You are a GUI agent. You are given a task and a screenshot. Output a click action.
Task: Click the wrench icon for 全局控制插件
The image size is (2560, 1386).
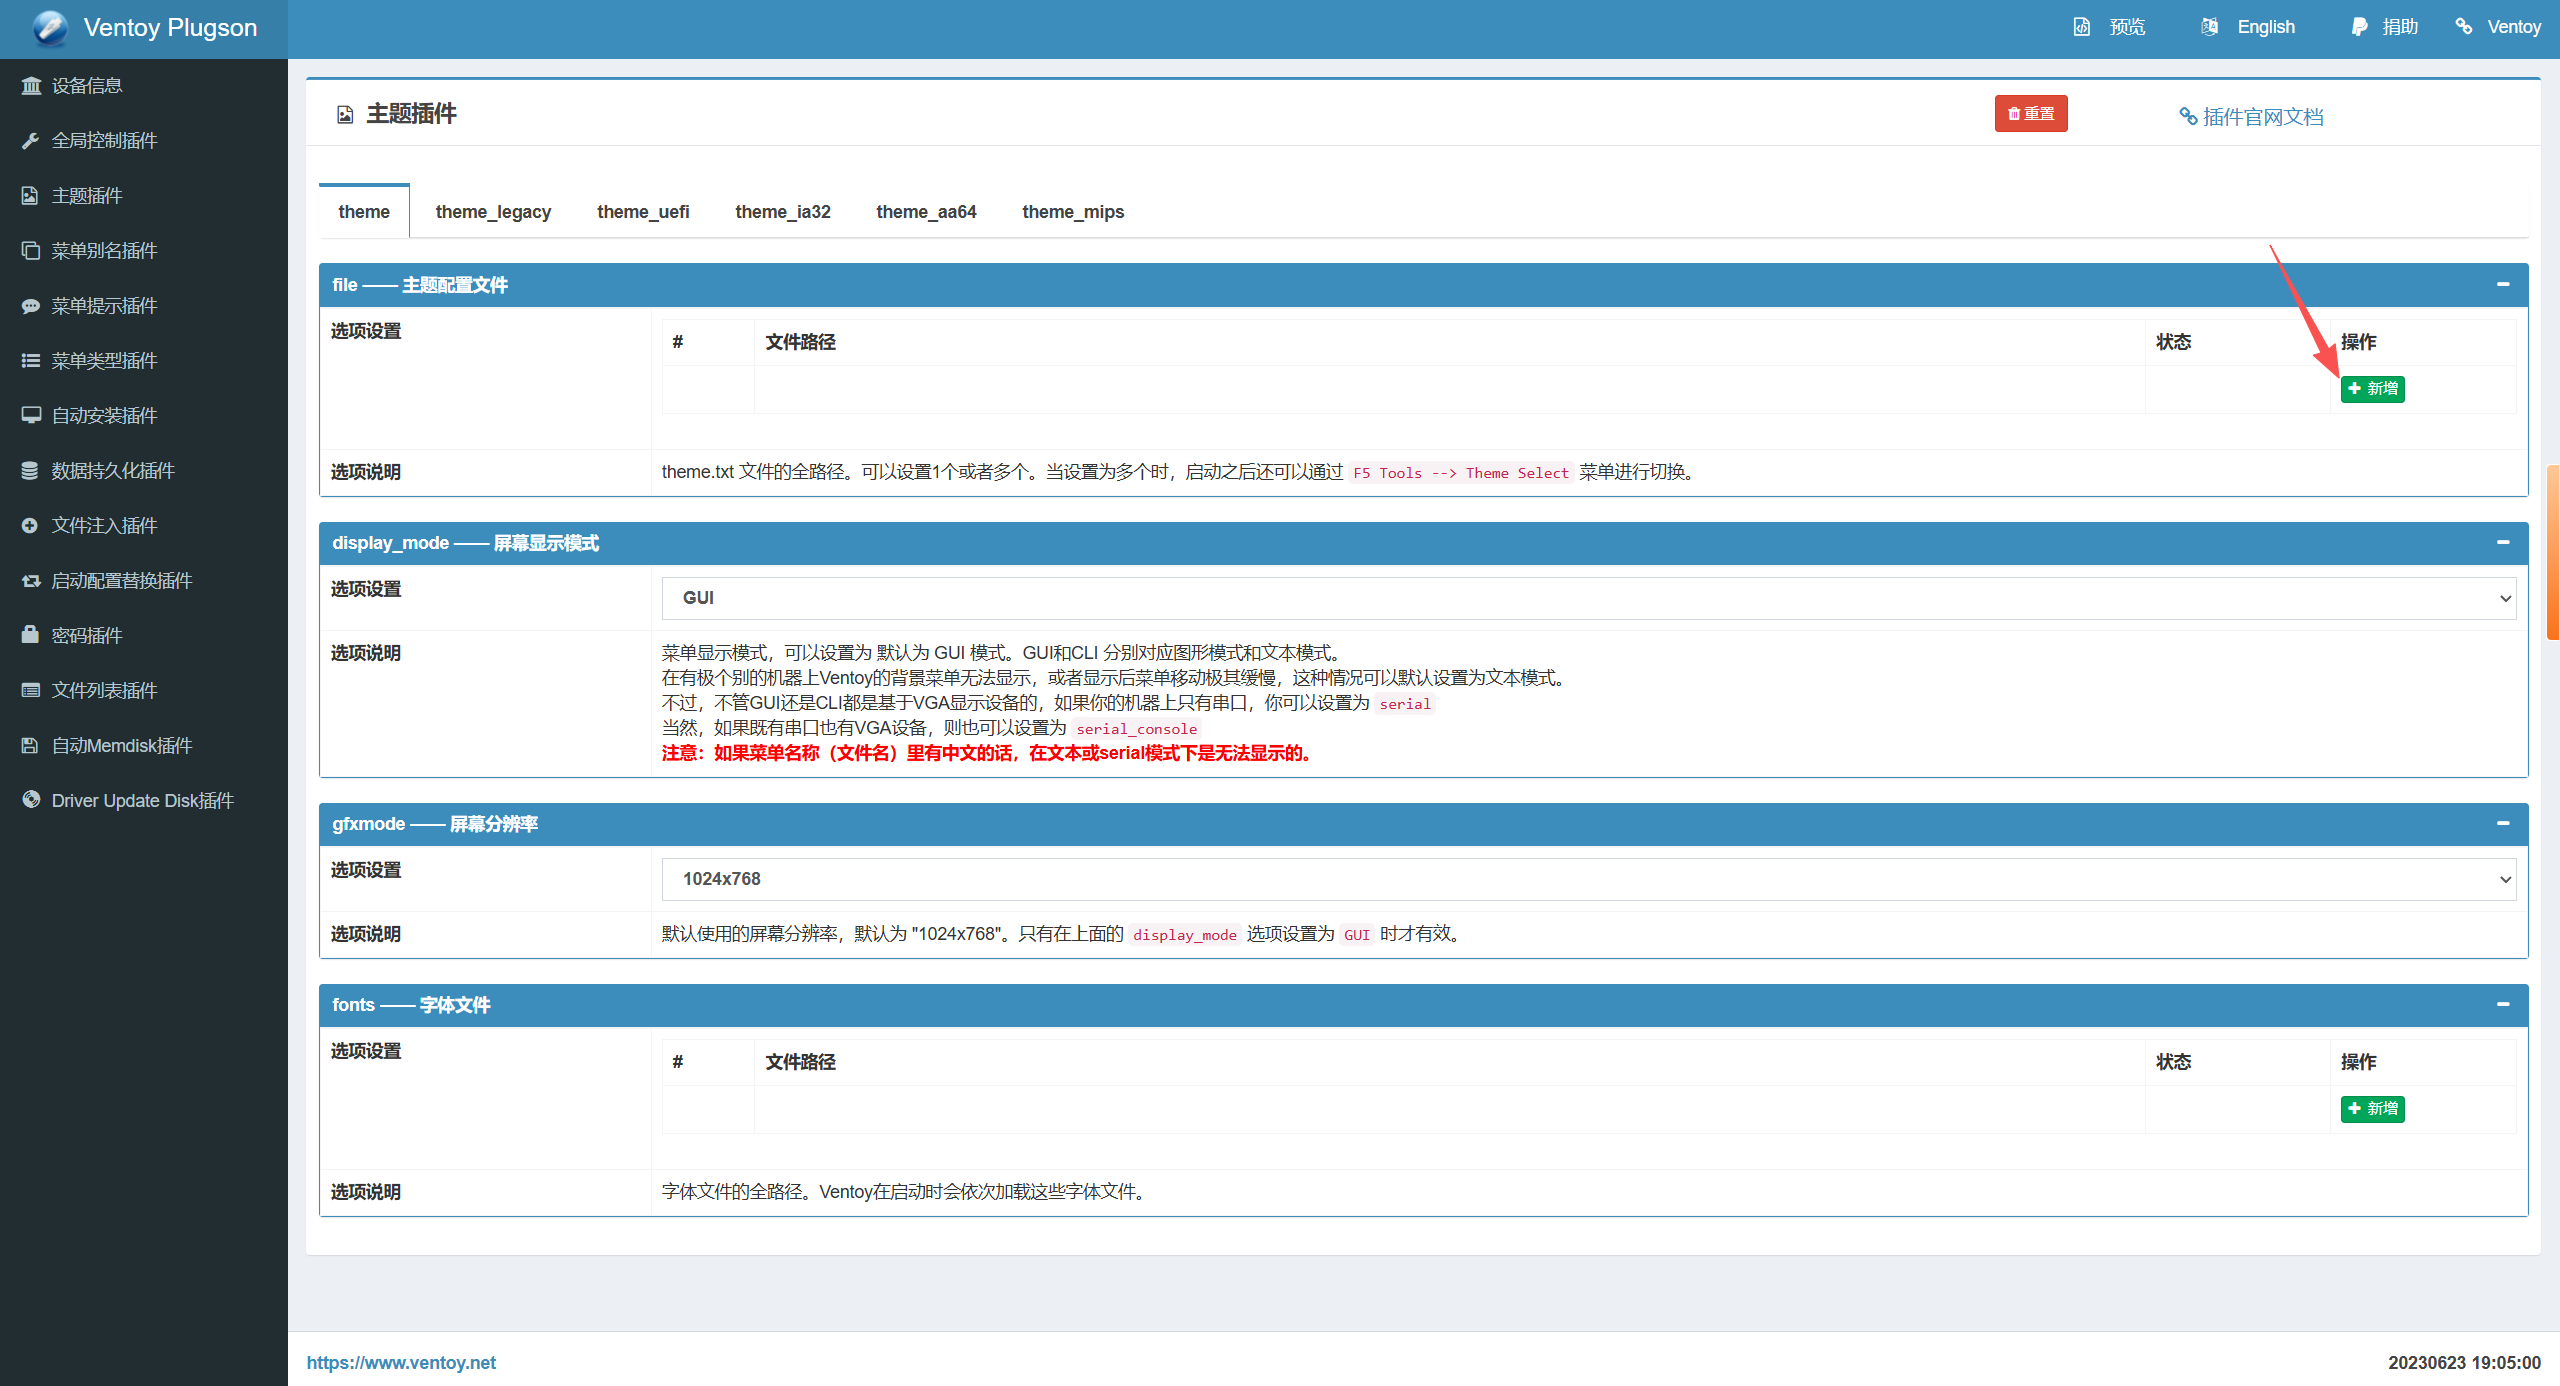click(x=31, y=141)
